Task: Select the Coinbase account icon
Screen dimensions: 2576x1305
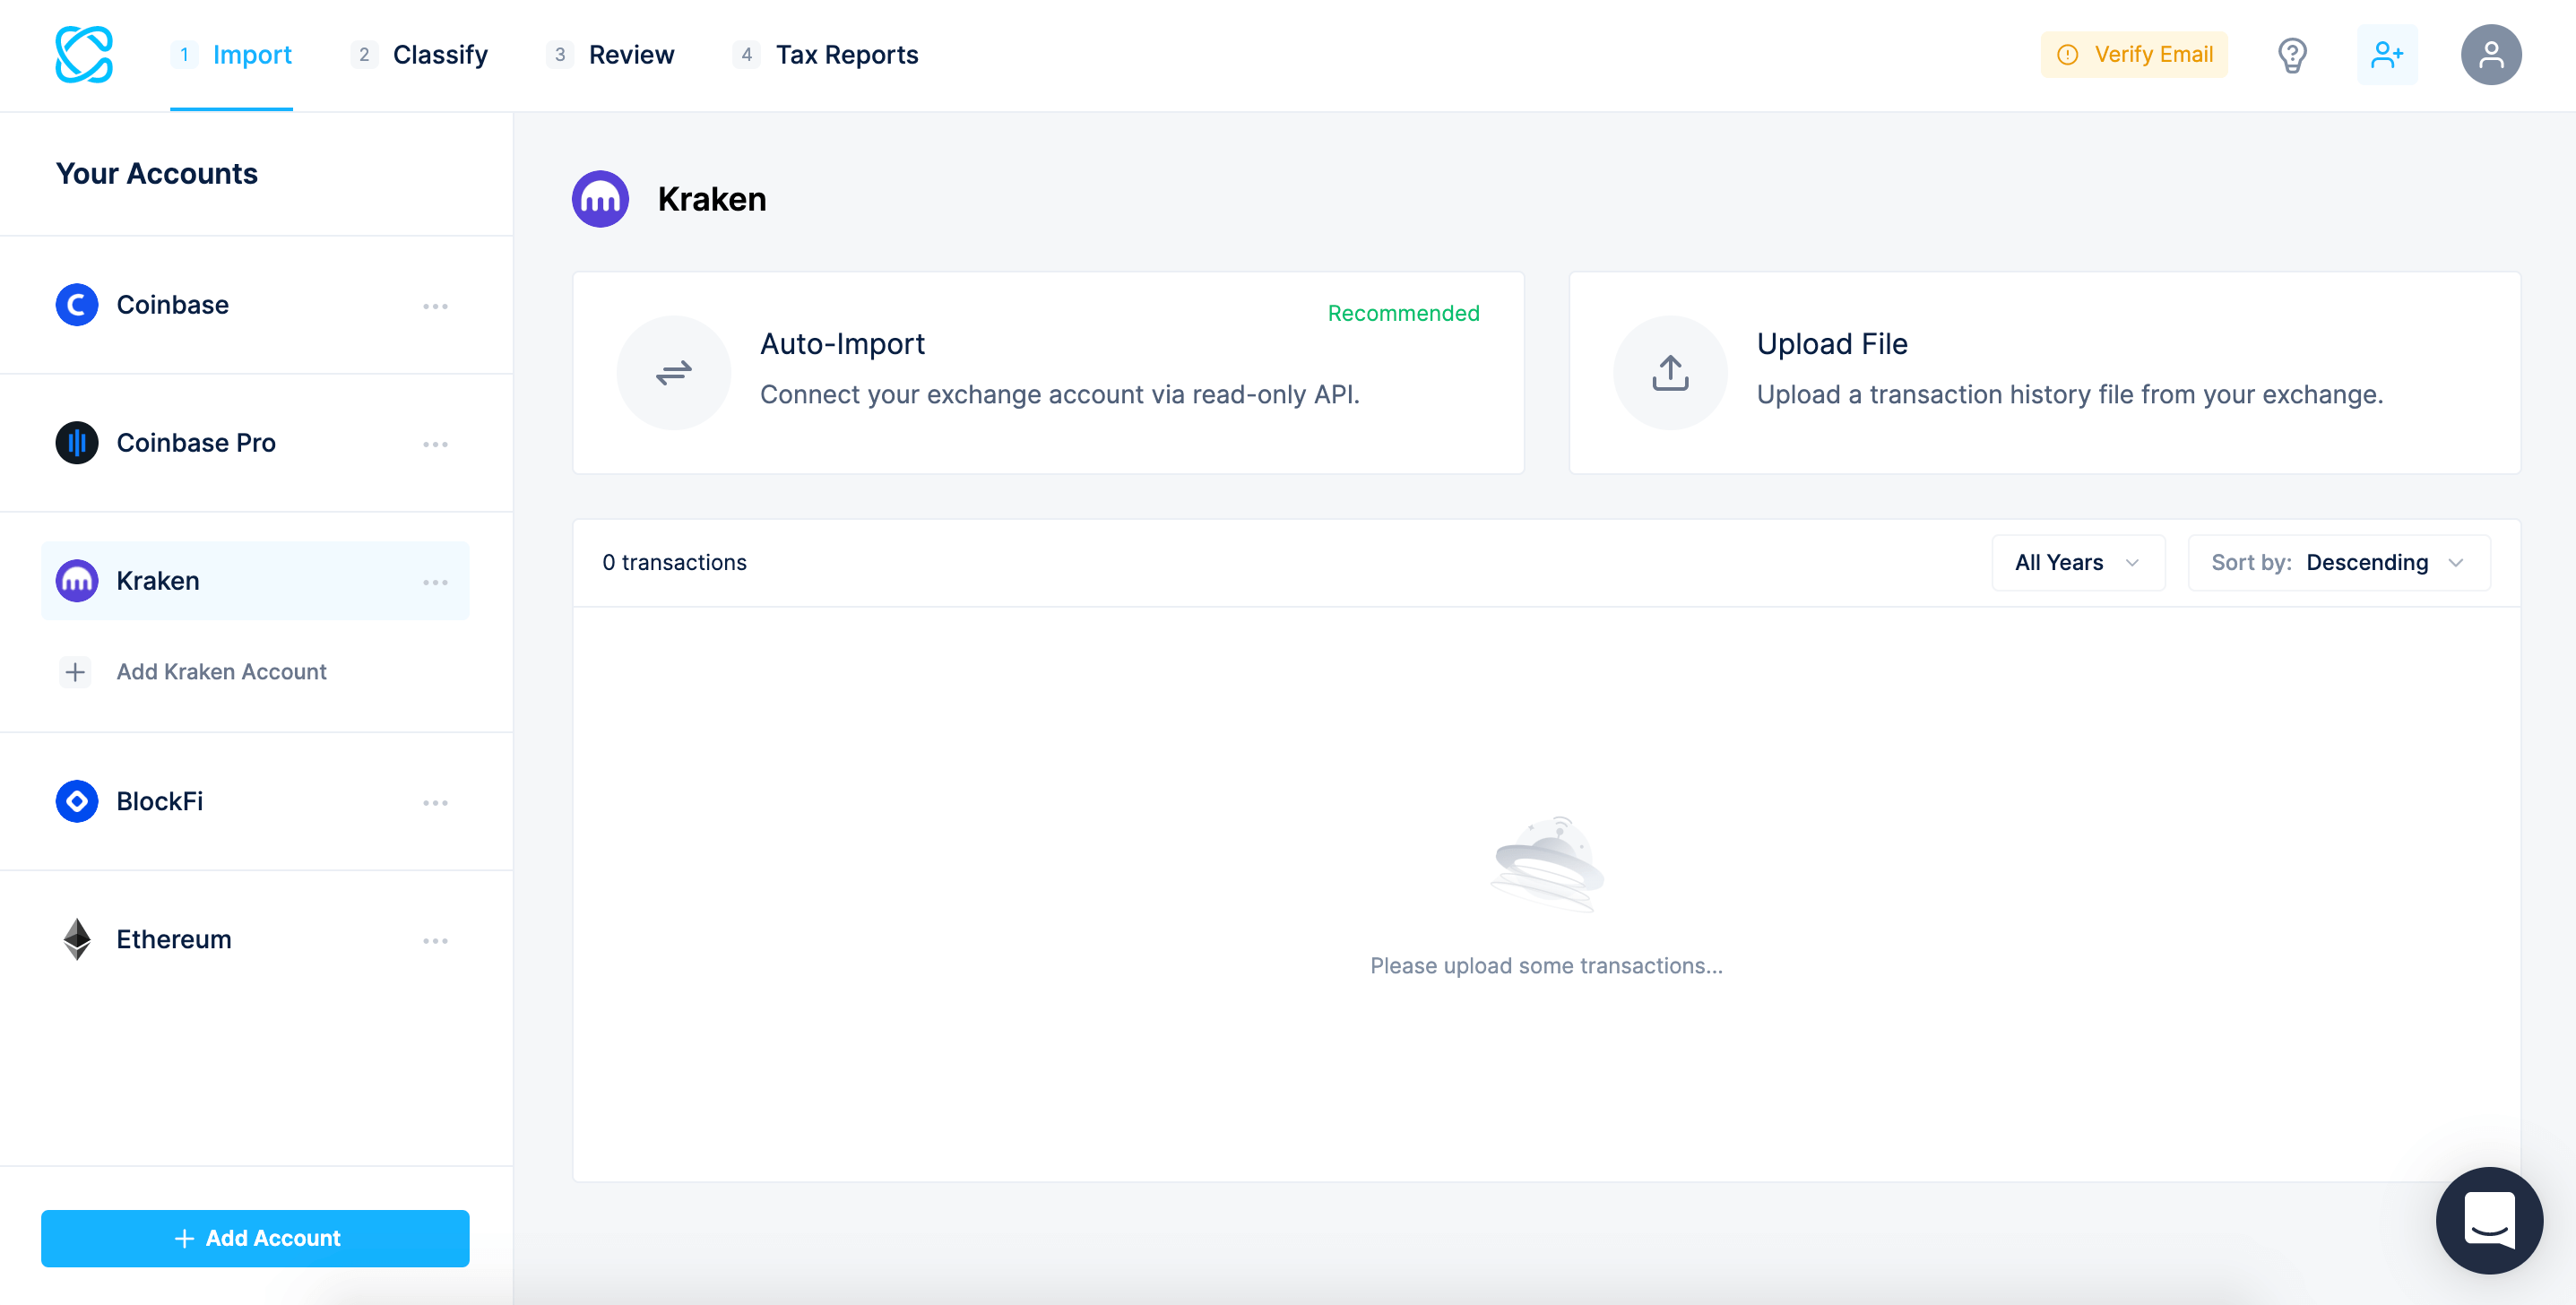Action: point(76,304)
